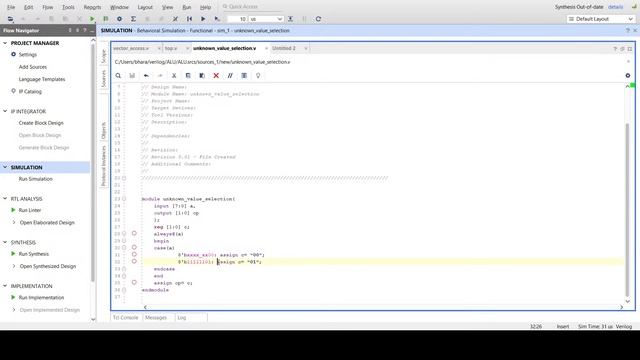Toggle breakpoint circle on line 28
Image resolution: width=640 pixels, height=360 pixels.
(134, 233)
